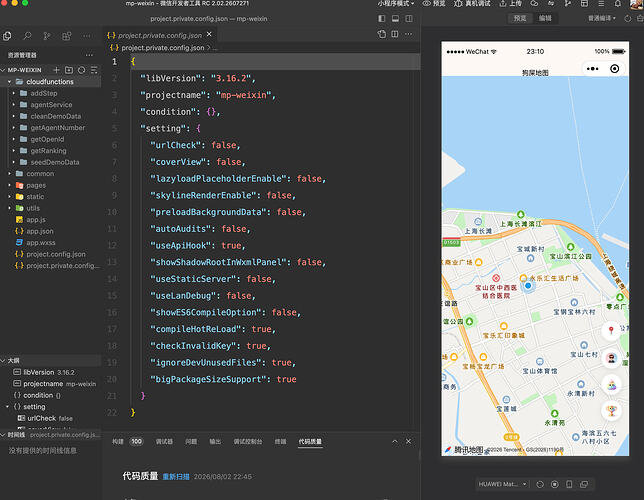Switch to the 终端 panel tab

(281, 442)
